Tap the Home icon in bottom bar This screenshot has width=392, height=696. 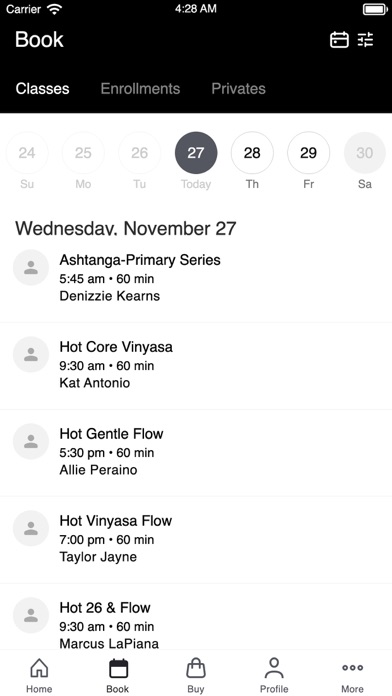pos(39,669)
